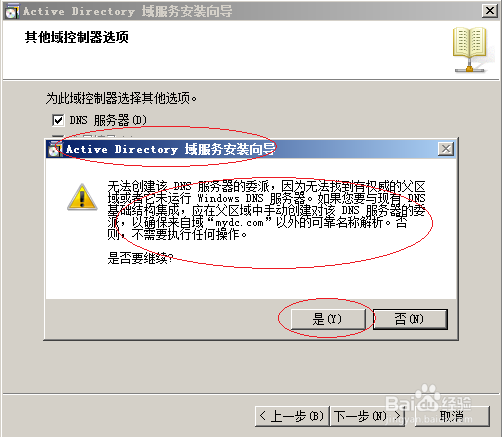Click the main wizard window title icon
This screenshot has height=437, width=502.
(x=12, y=11)
